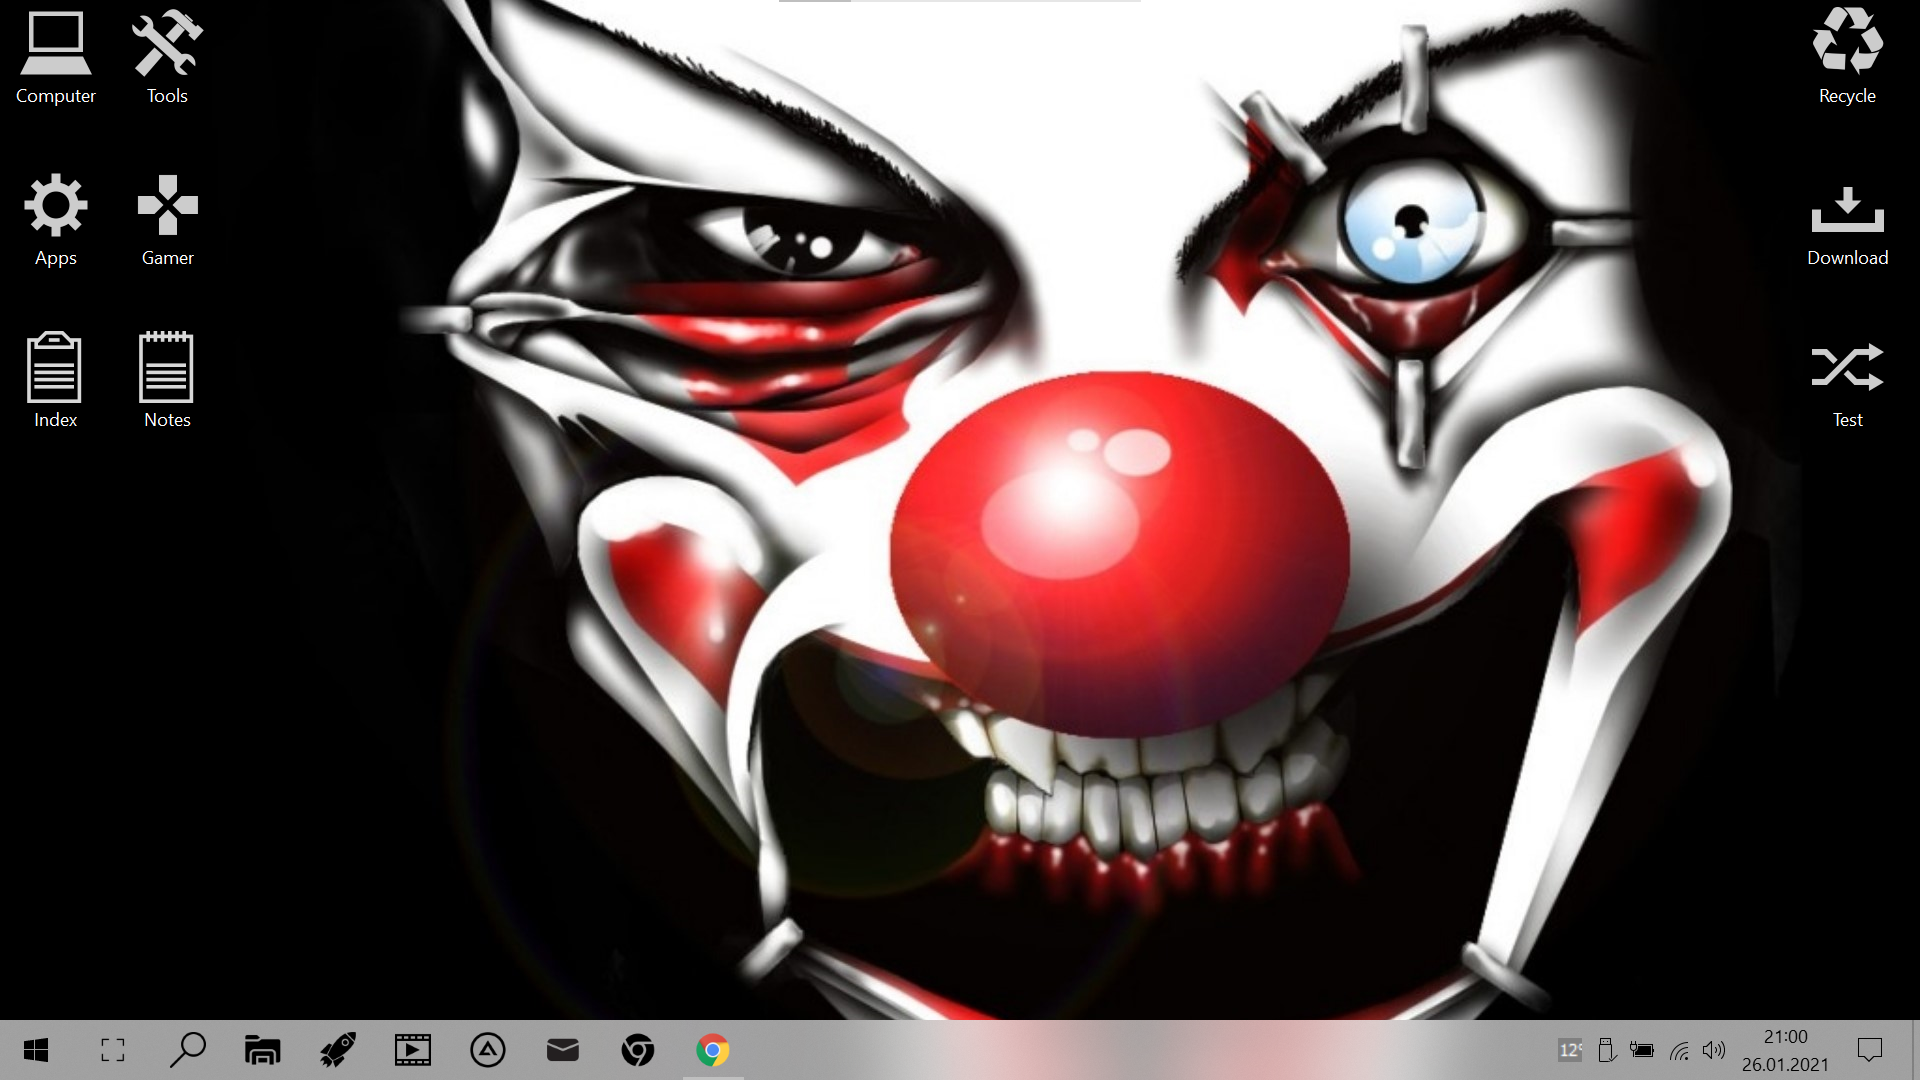Open the volume speaker tray icon
Image resolution: width=1920 pixels, height=1080 pixels.
(x=1714, y=1050)
